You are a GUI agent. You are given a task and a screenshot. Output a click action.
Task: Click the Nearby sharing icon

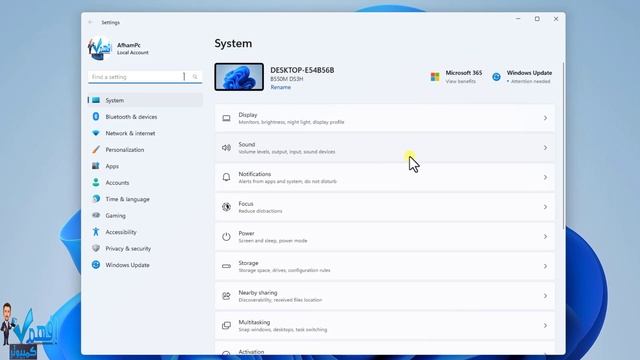point(226,296)
